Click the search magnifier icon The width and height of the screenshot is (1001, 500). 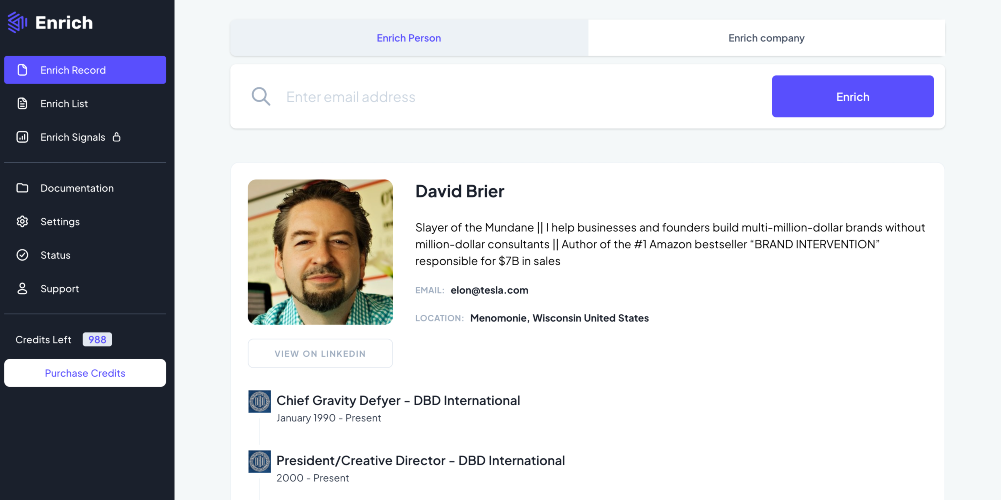(260, 96)
